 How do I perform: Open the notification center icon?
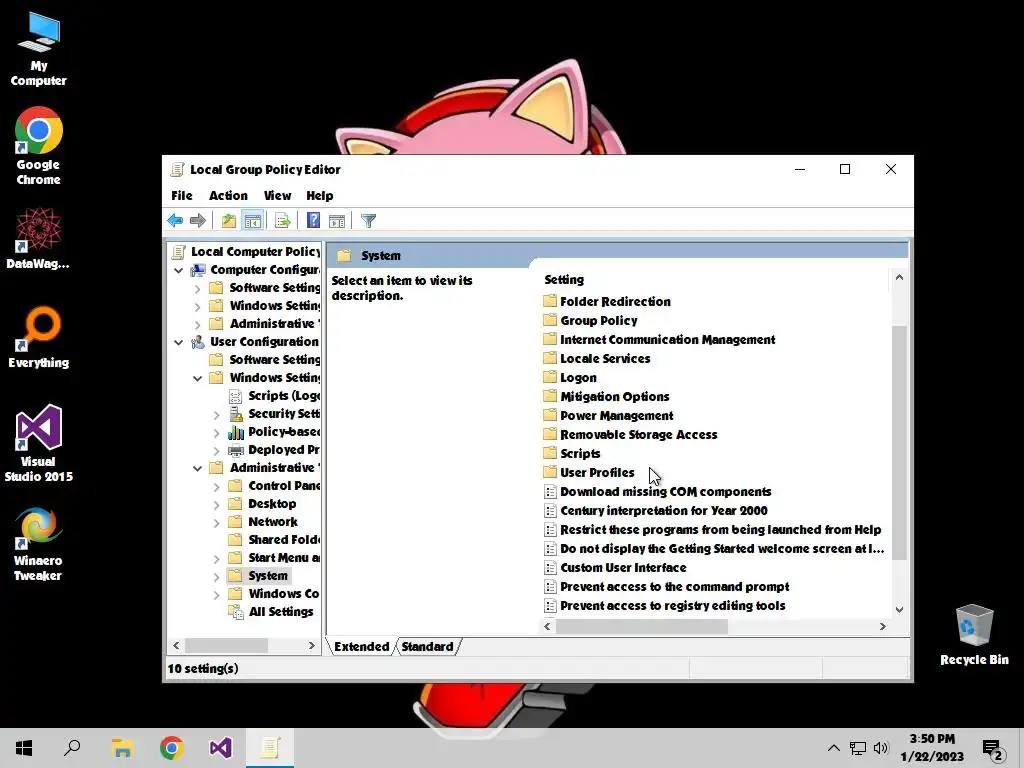coord(992,750)
